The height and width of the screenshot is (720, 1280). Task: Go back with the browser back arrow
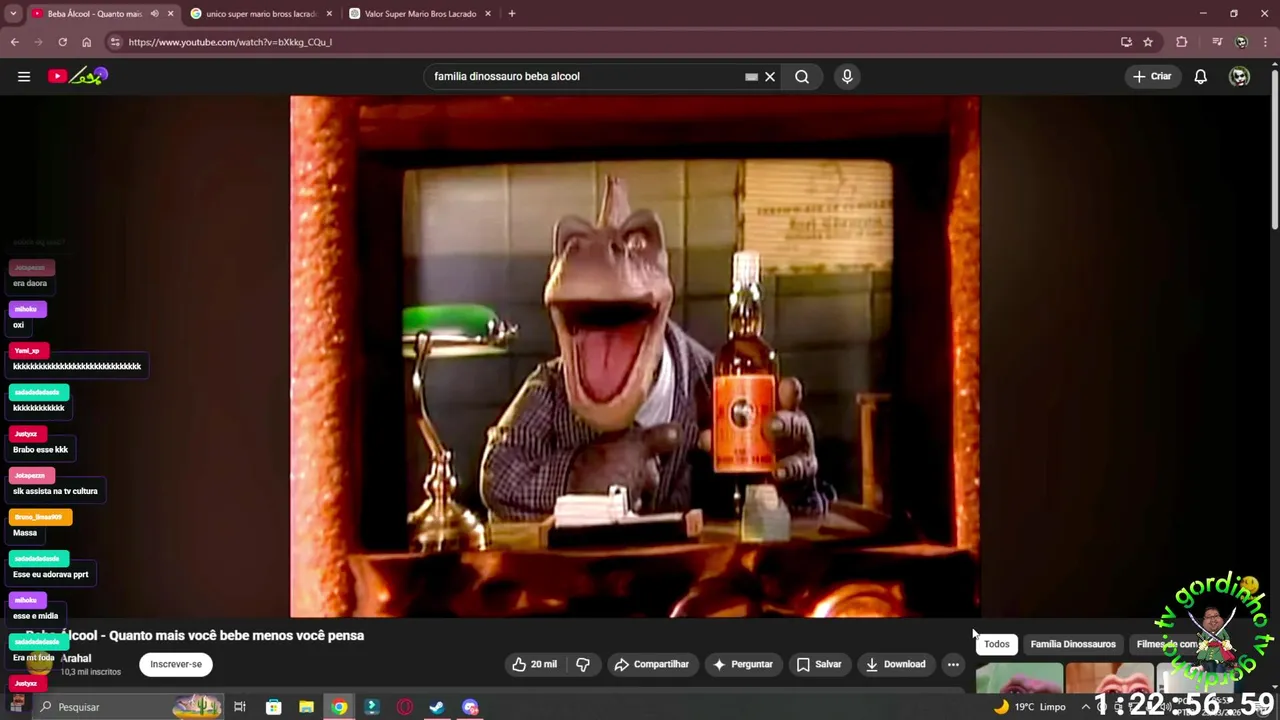pos(15,42)
